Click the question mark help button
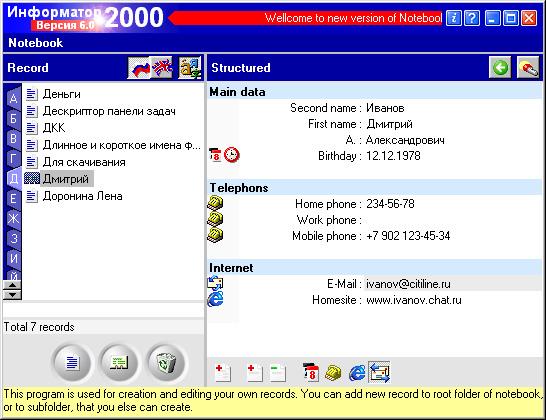This screenshot has width=546, height=420. click(472, 18)
